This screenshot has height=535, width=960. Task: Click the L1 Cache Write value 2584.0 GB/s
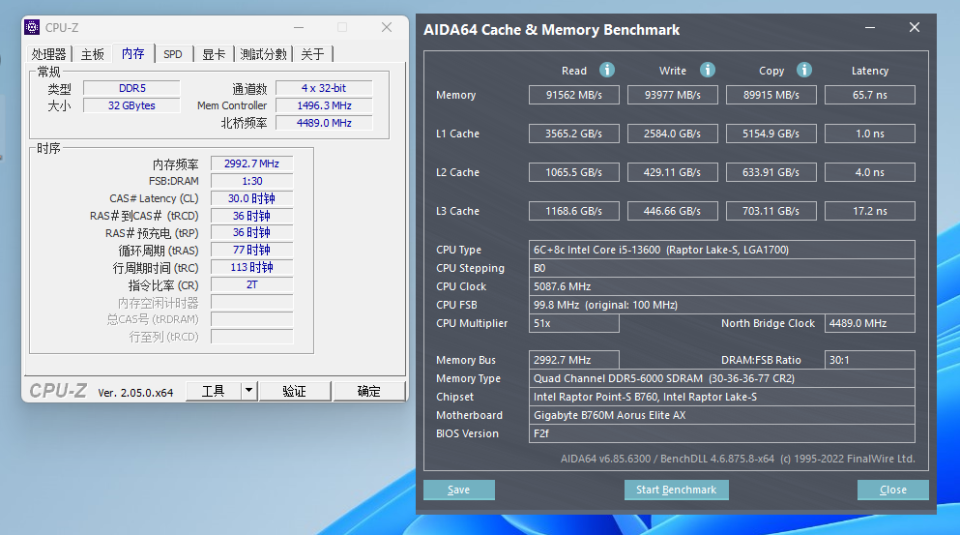point(672,133)
